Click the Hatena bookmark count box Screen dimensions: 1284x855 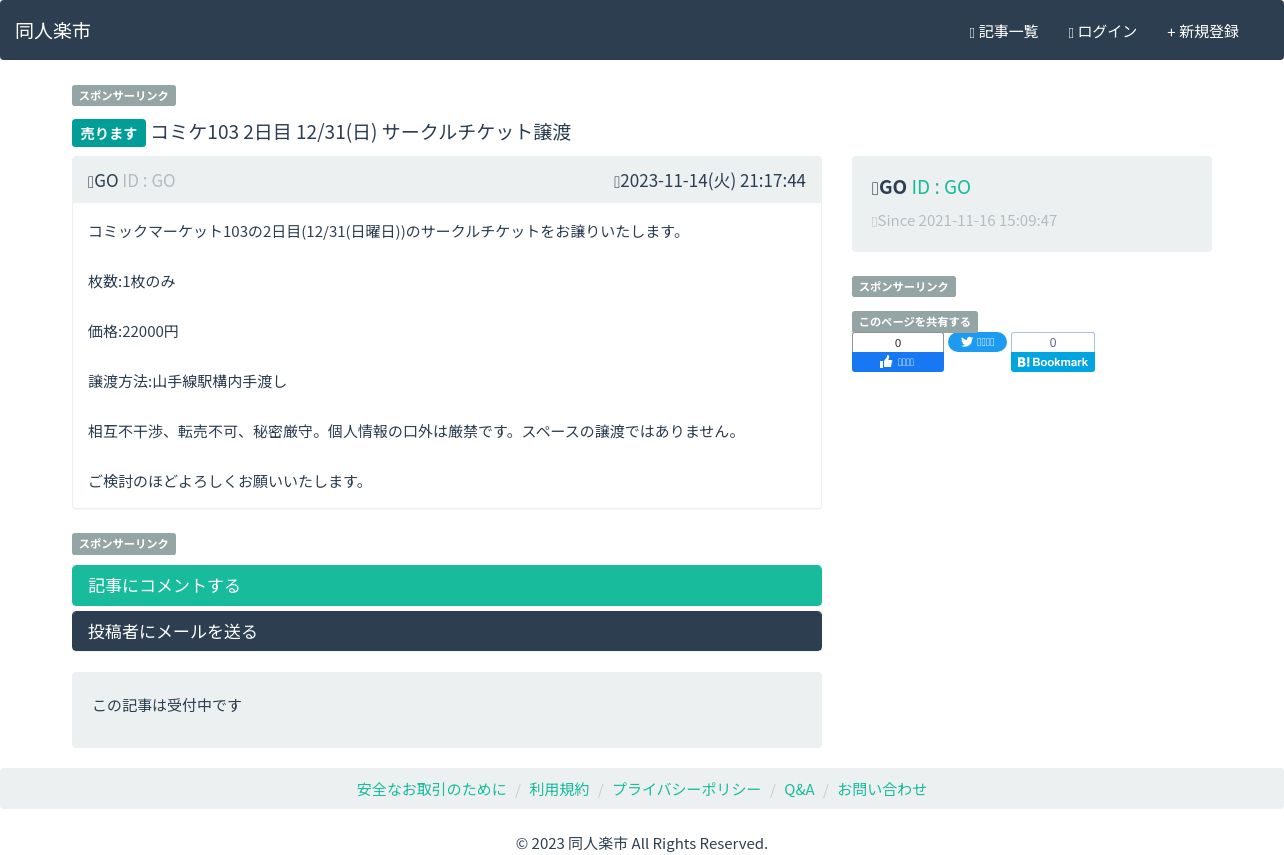click(1053, 342)
